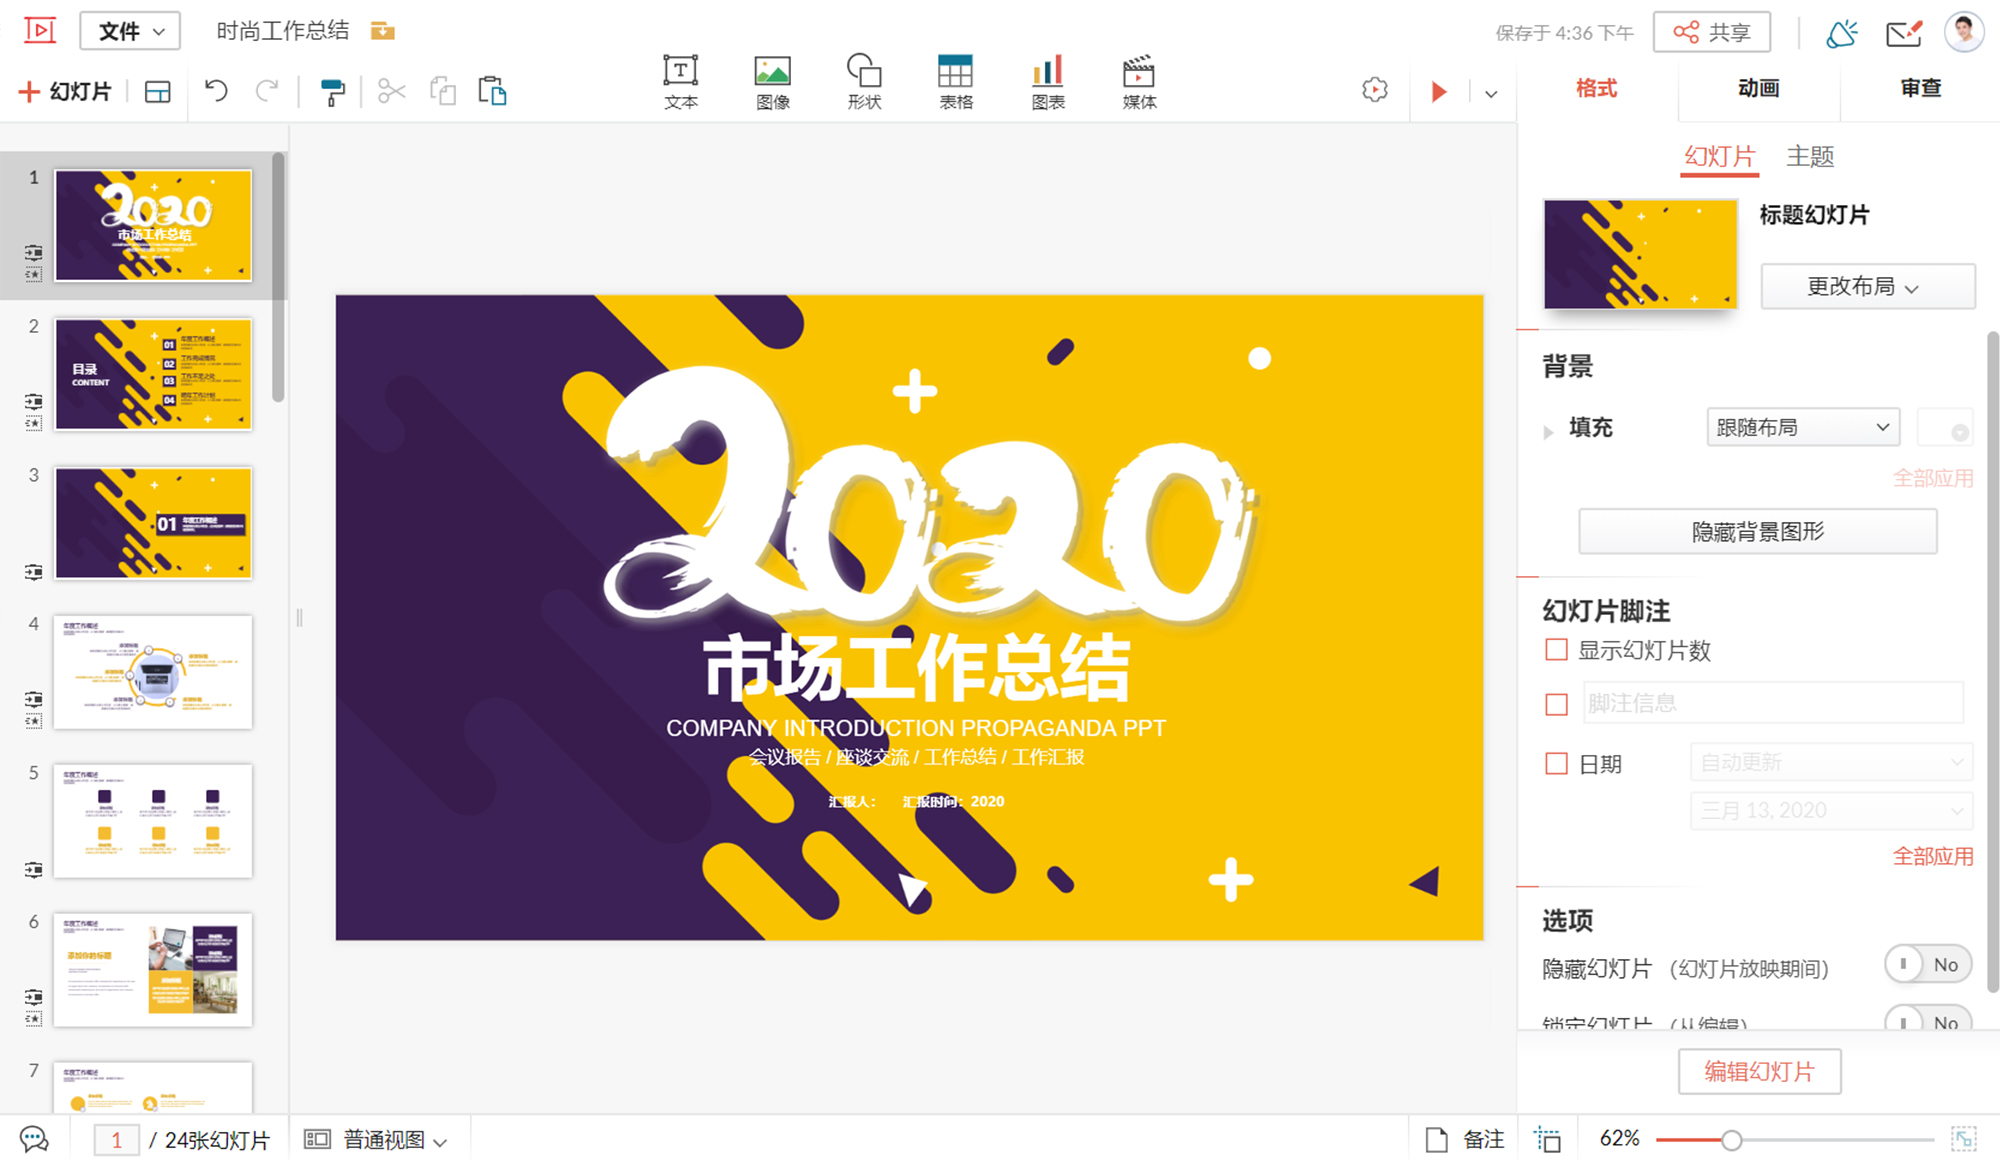Switch to the 动画 tab

pos(1758,88)
